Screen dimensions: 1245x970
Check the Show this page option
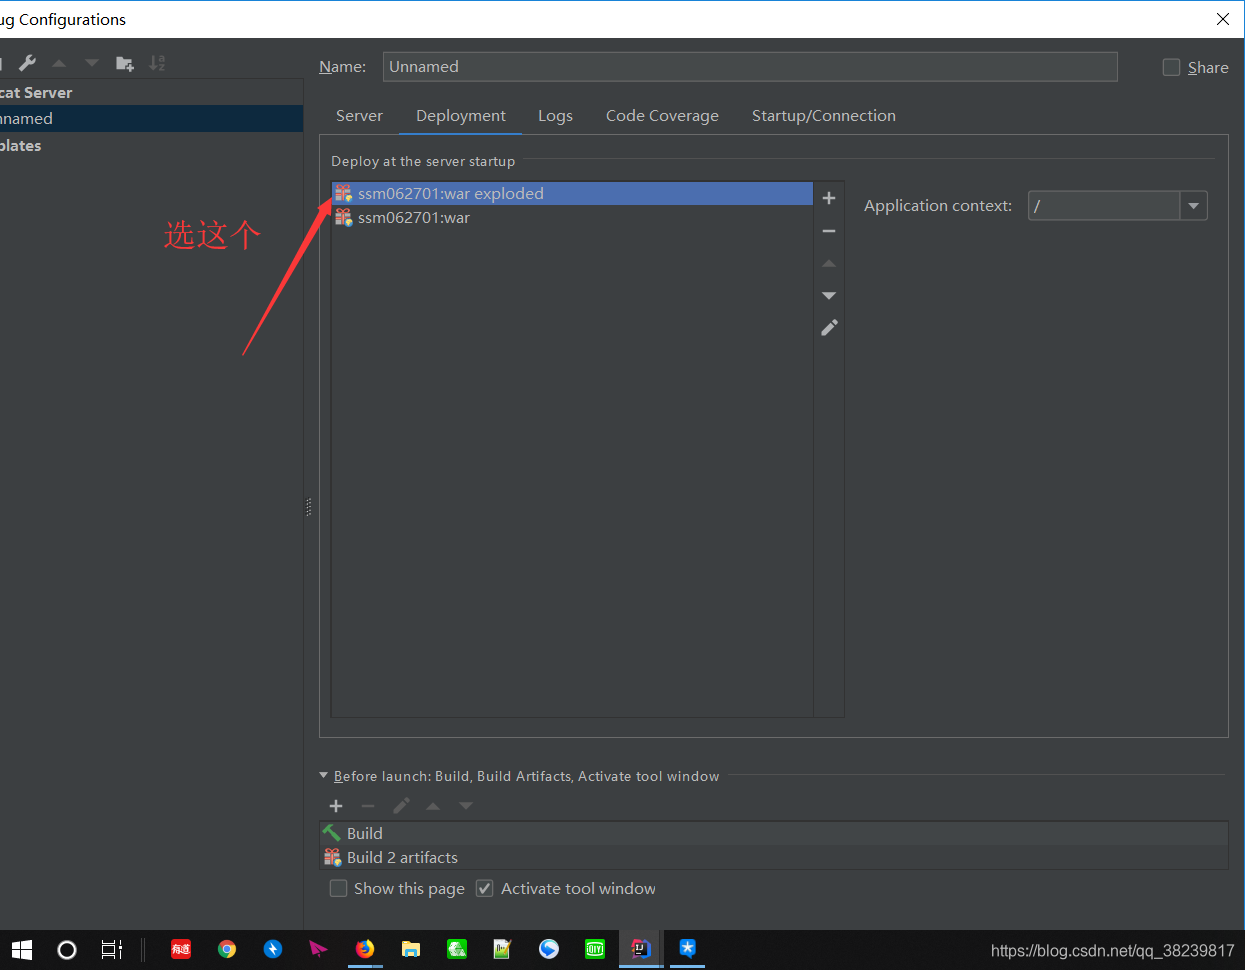(339, 888)
